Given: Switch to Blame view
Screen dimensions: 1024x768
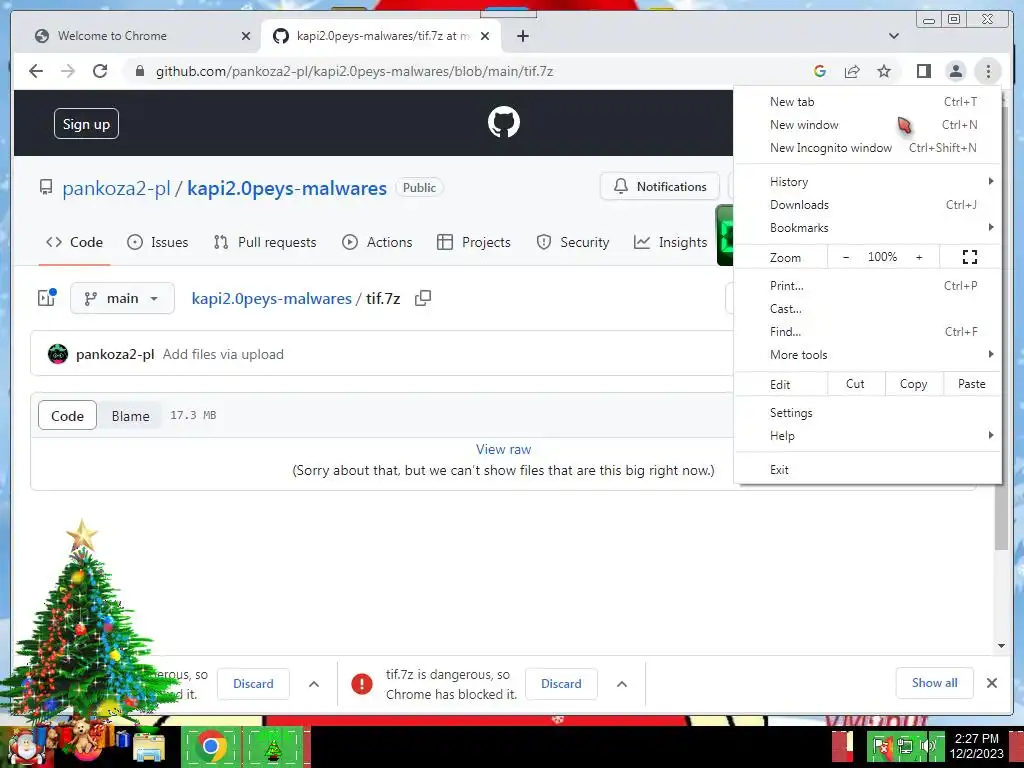Looking at the screenshot, I should 131,416.
